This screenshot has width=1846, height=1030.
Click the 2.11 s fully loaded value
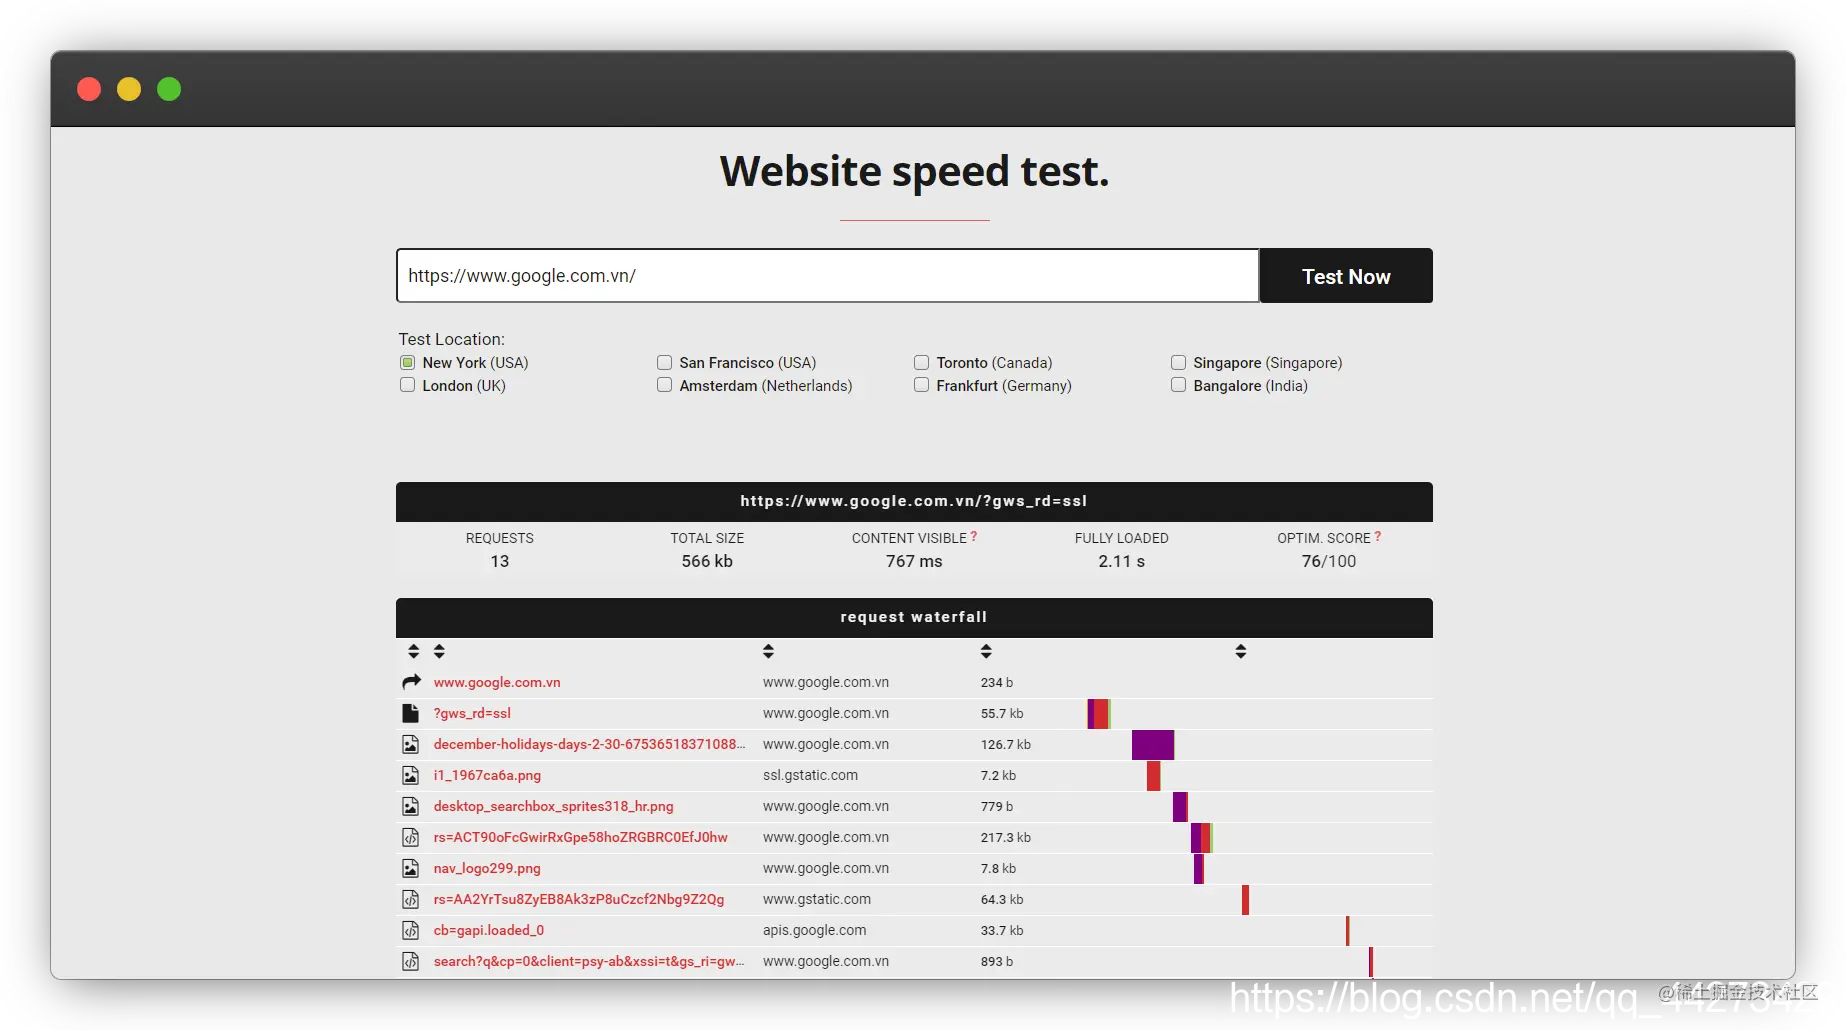click(x=1121, y=561)
